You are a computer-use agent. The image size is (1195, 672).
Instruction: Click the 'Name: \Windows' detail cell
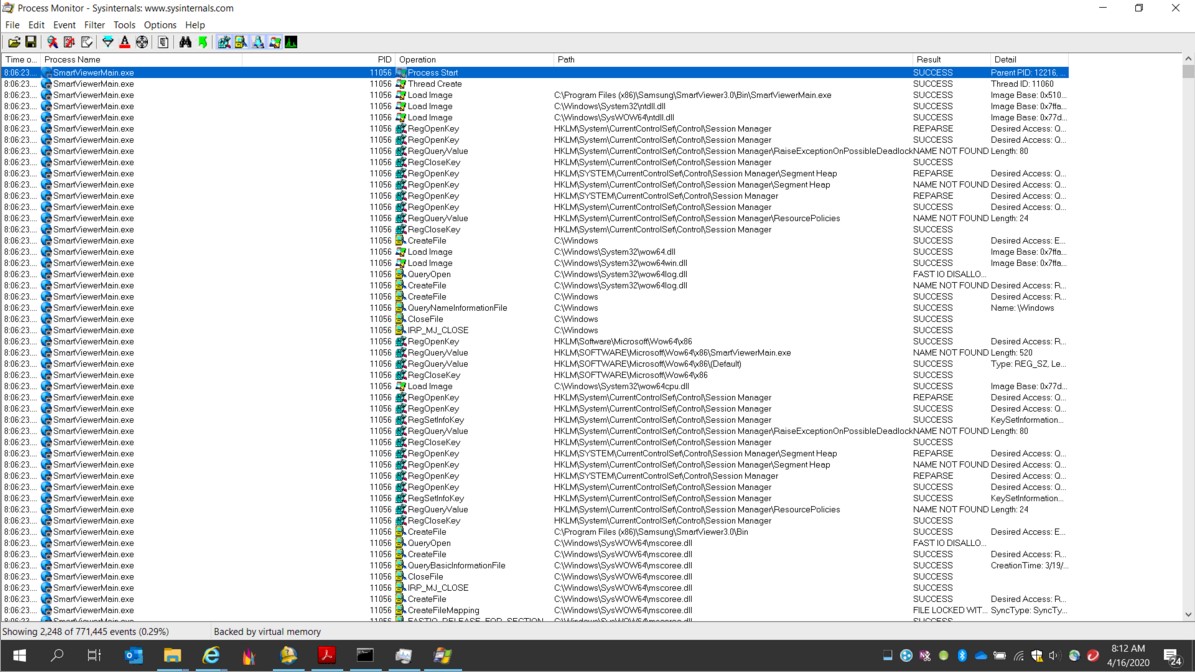tap(1023, 308)
